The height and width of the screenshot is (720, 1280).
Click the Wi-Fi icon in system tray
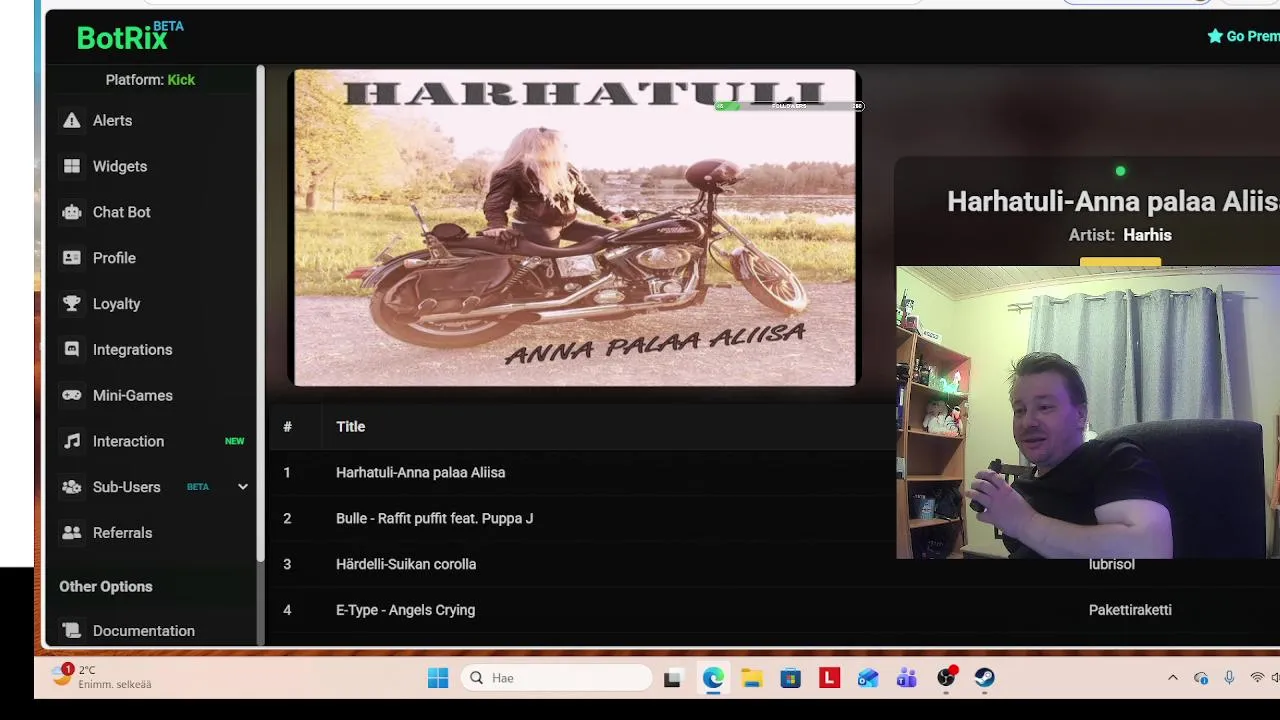1257,678
